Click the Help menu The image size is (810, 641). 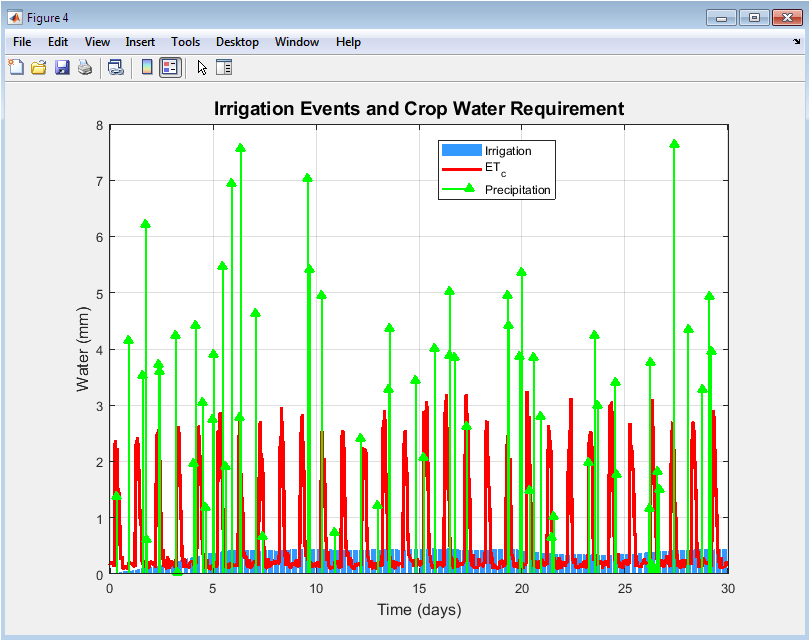[x=348, y=42]
